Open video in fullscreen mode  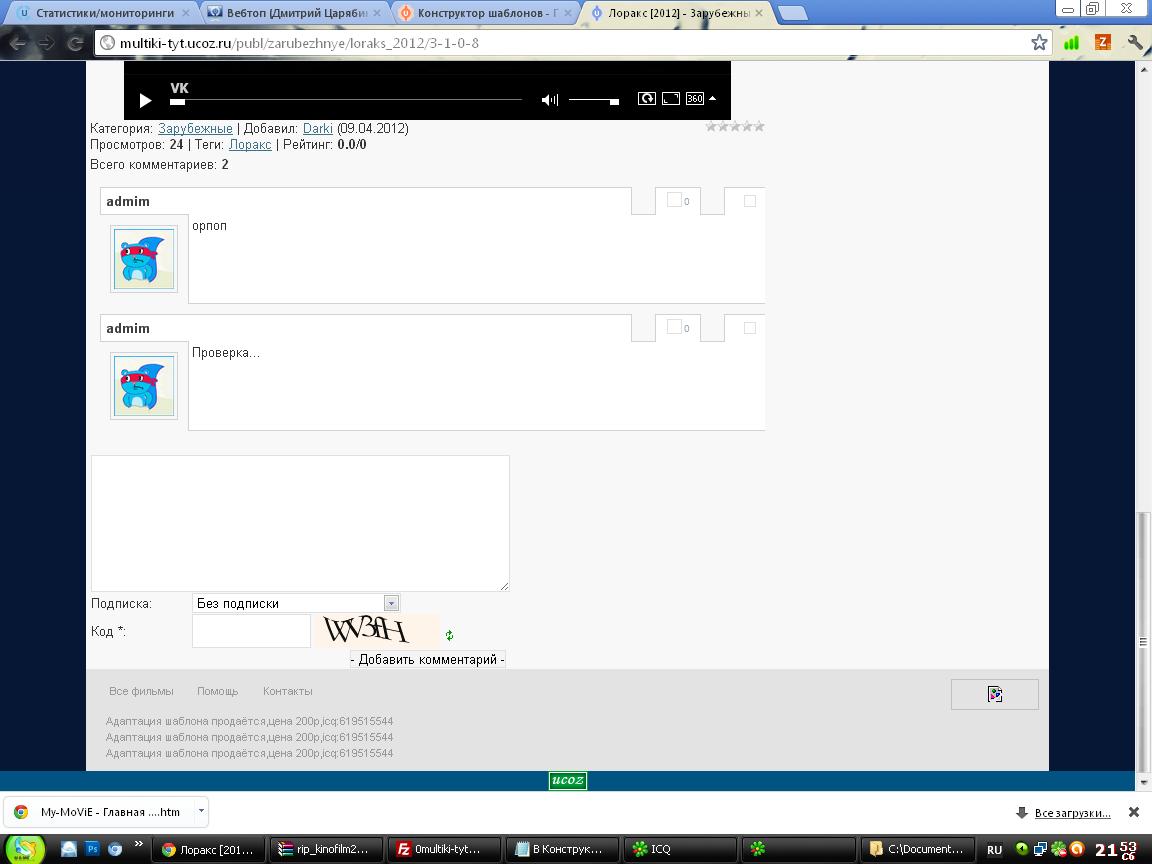[671, 99]
